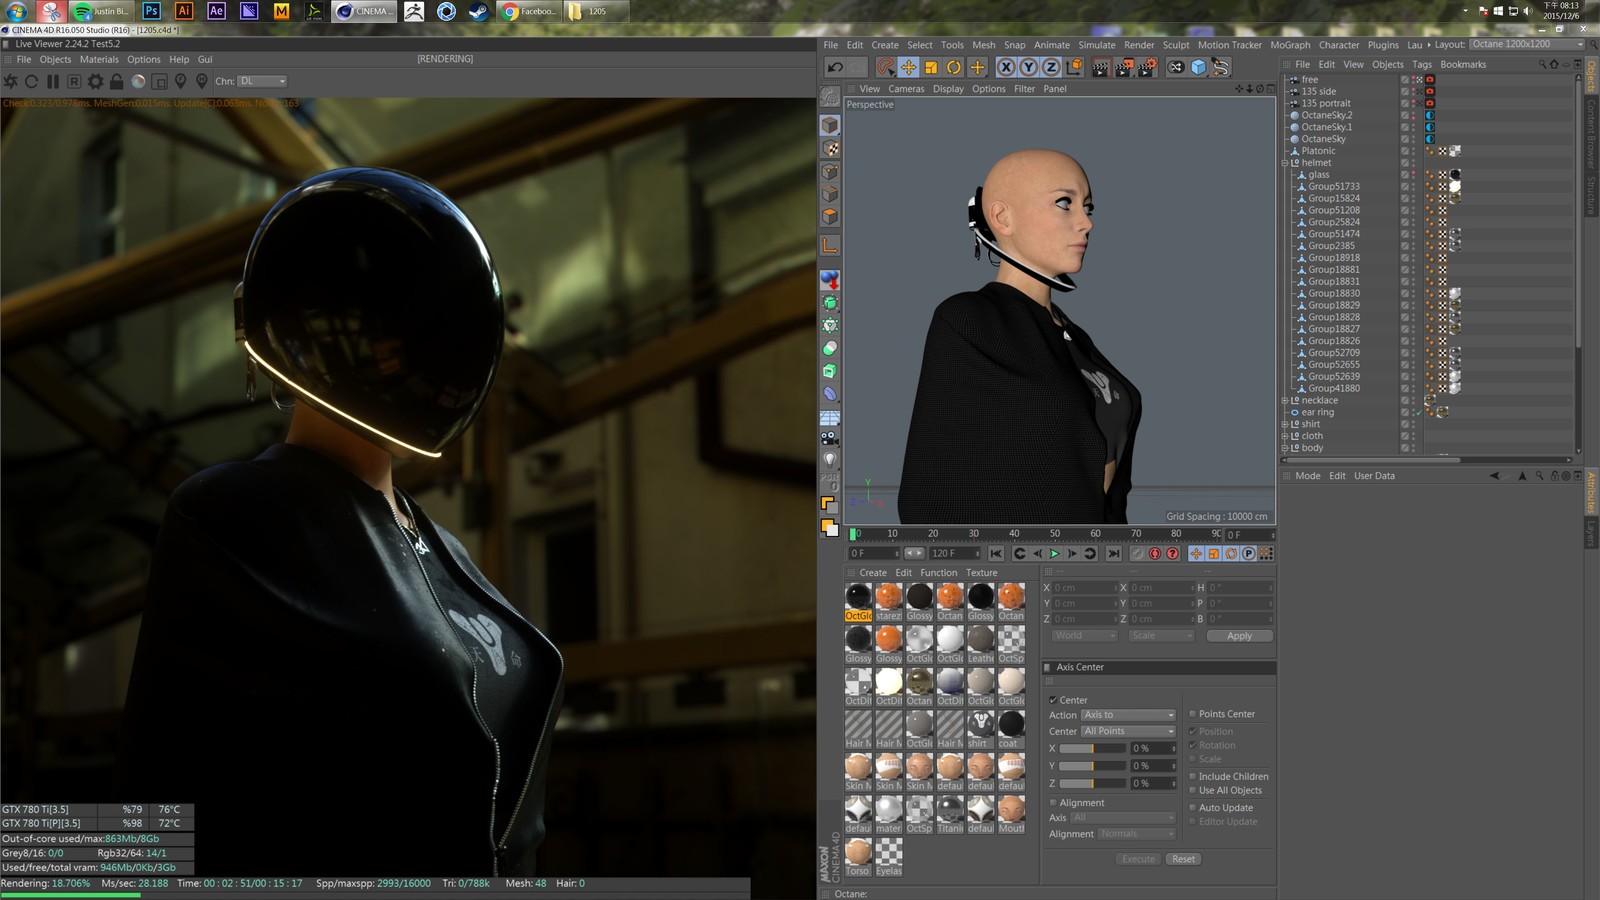The image size is (1600, 900).
Task: Select OctaneSky.2 in object list
Action: 1326,115
